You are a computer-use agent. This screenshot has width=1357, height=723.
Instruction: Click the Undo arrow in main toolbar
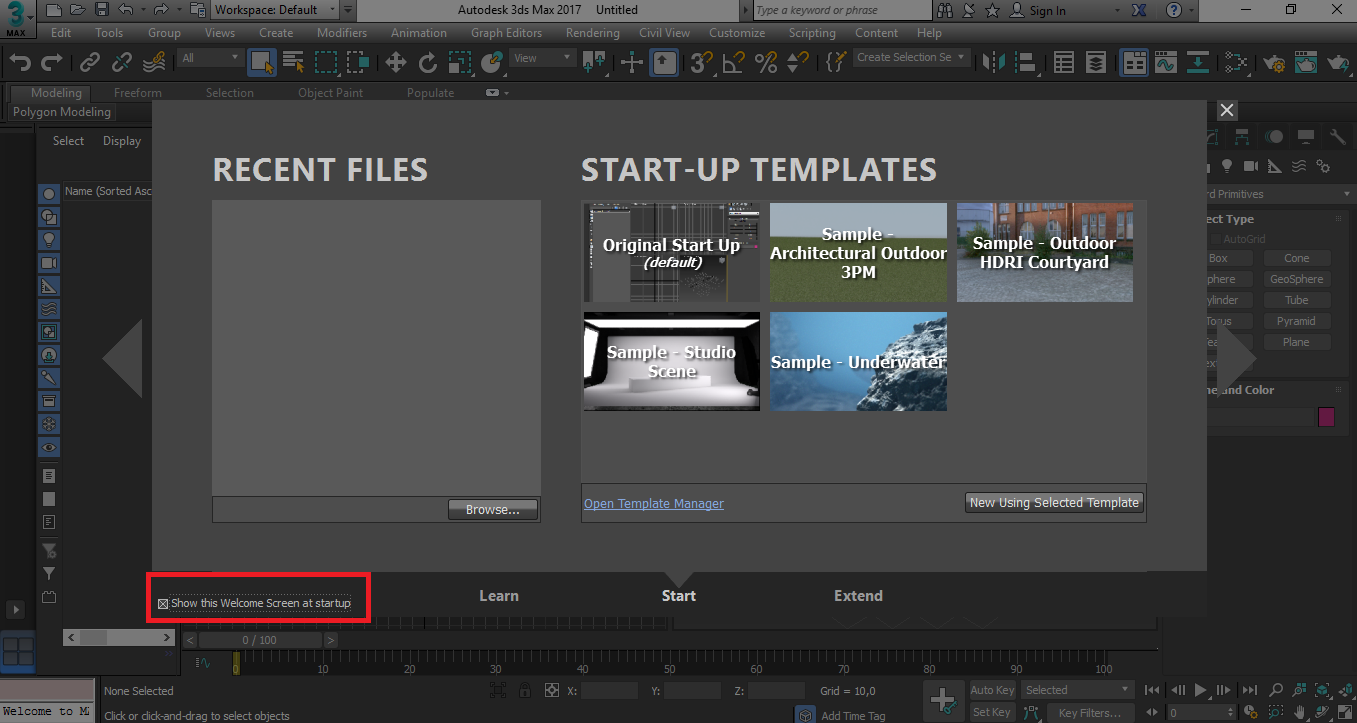(20, 62)
